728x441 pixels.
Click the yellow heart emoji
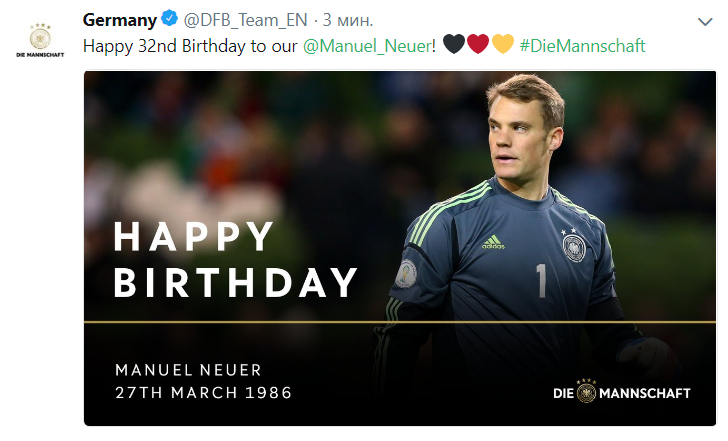coord(502,45)
